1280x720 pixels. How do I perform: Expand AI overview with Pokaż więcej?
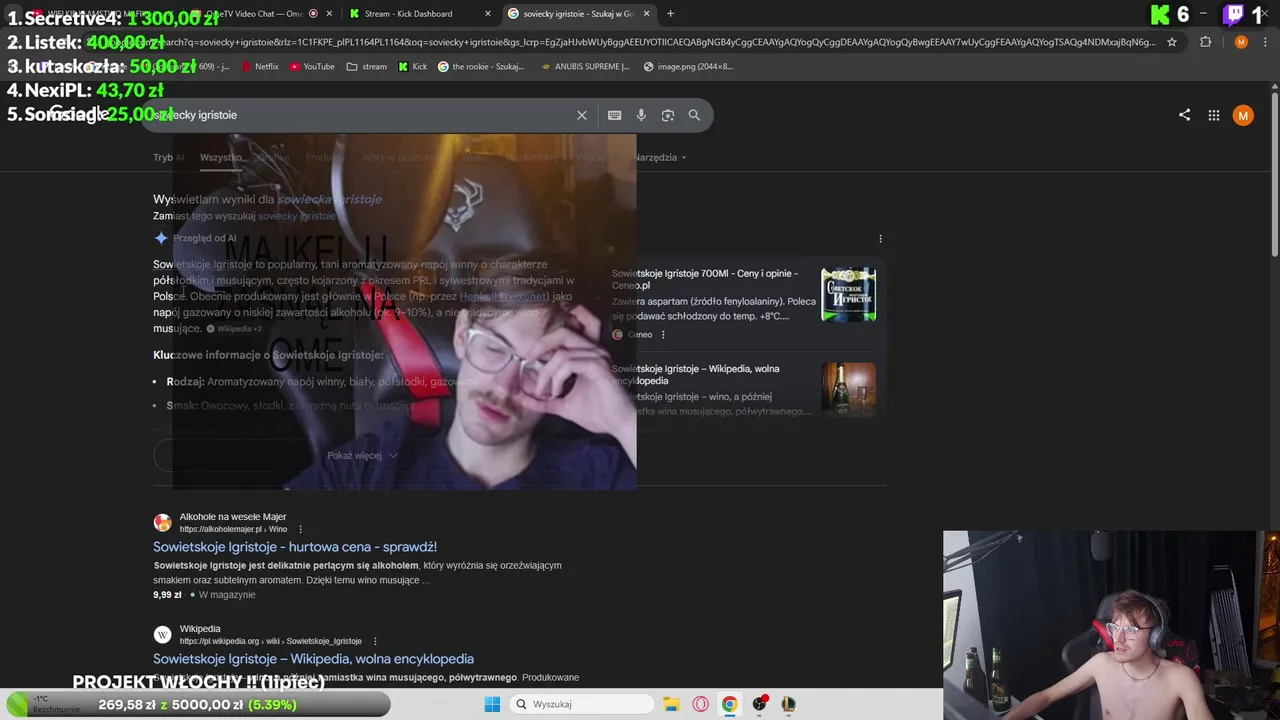click(x=362, y=455)
